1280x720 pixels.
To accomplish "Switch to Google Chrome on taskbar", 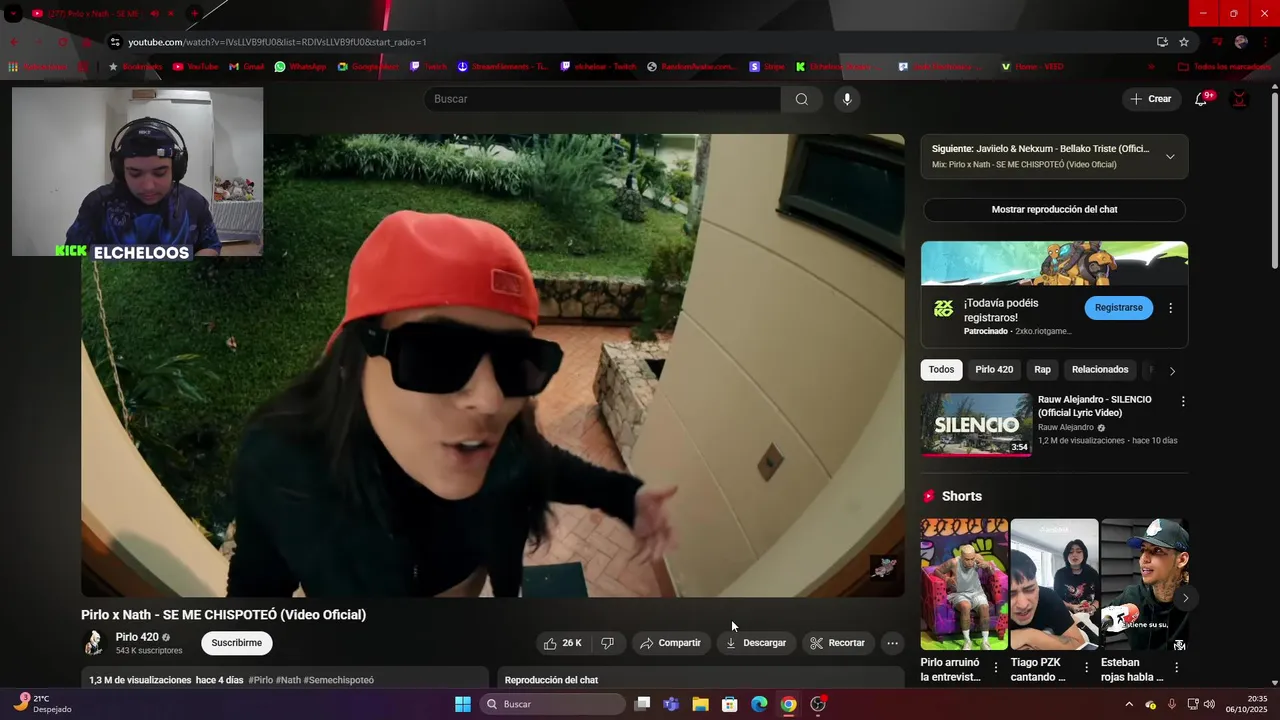I will point(788,704).
